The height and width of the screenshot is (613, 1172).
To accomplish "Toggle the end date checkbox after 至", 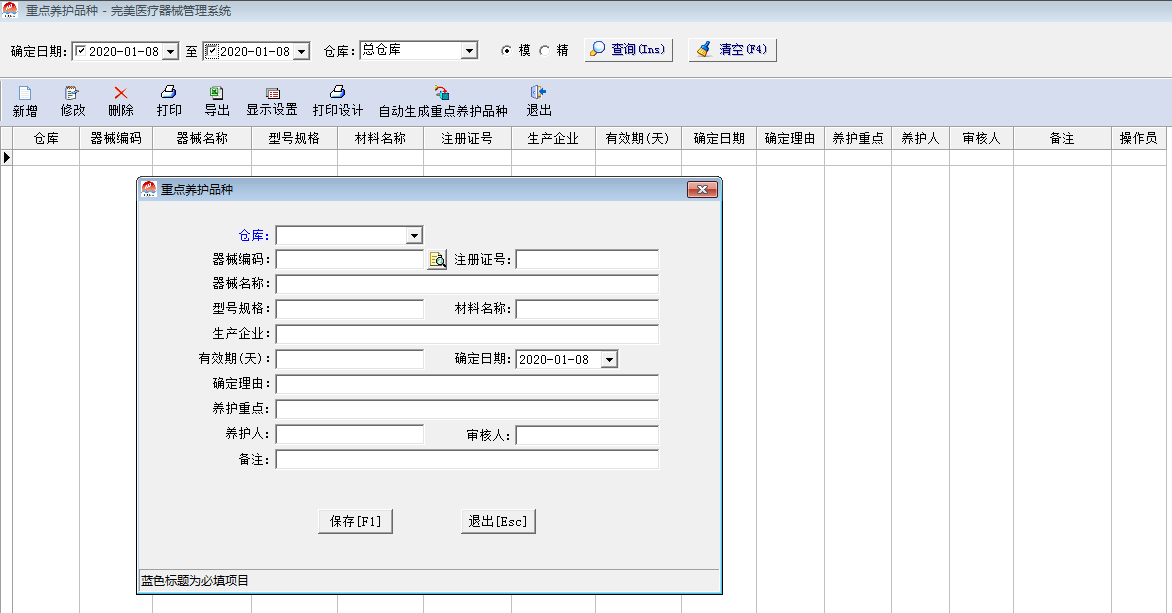I will pyautogui.click(x=211, y=51).
